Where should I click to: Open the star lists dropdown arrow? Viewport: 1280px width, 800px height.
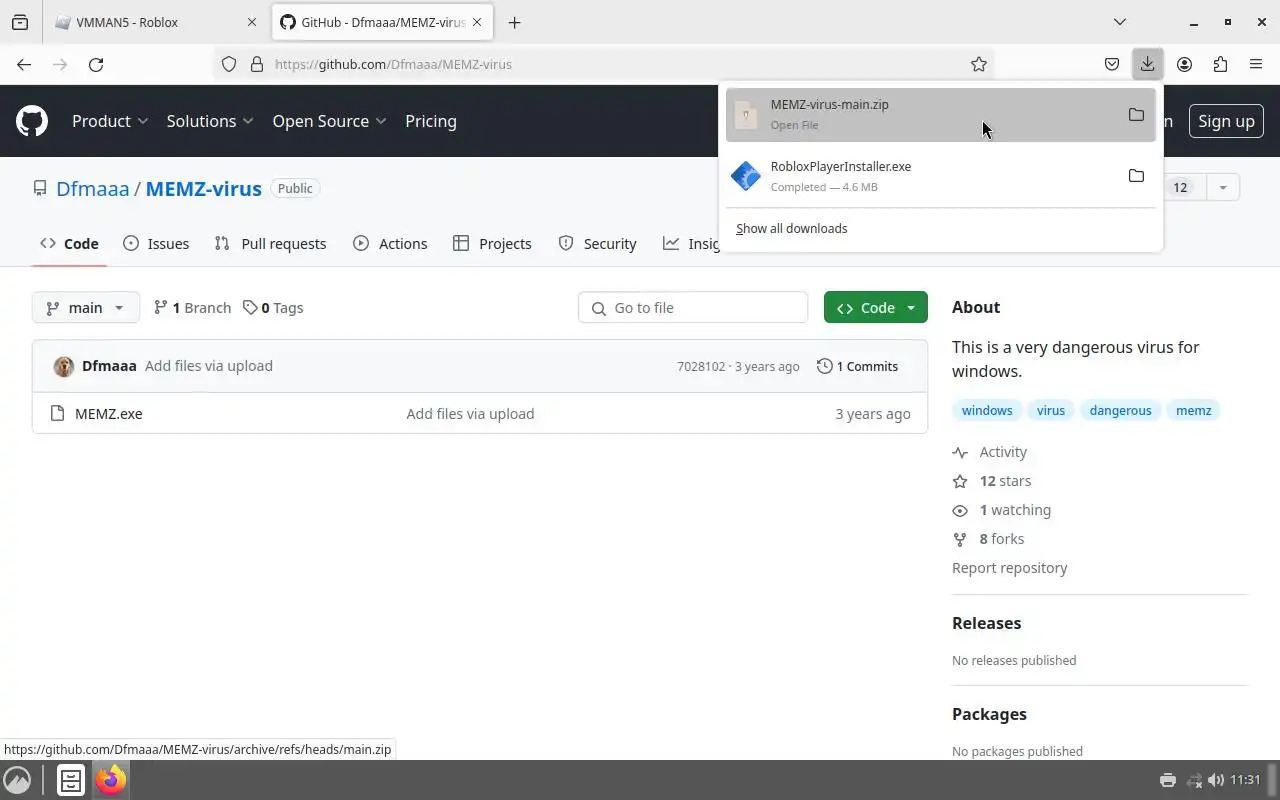pos(1223,187)
